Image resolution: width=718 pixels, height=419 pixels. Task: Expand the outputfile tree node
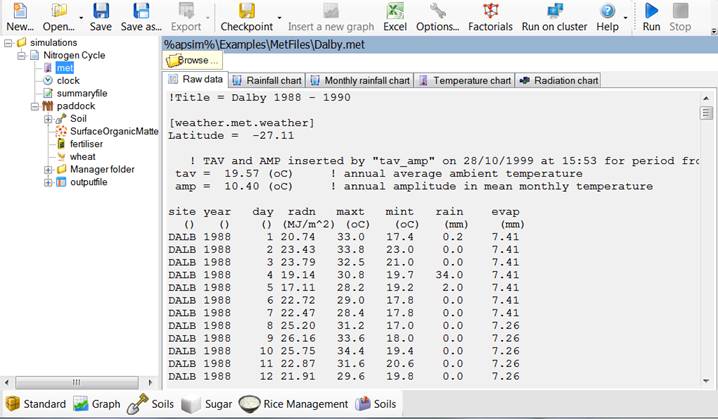(48, 182)
